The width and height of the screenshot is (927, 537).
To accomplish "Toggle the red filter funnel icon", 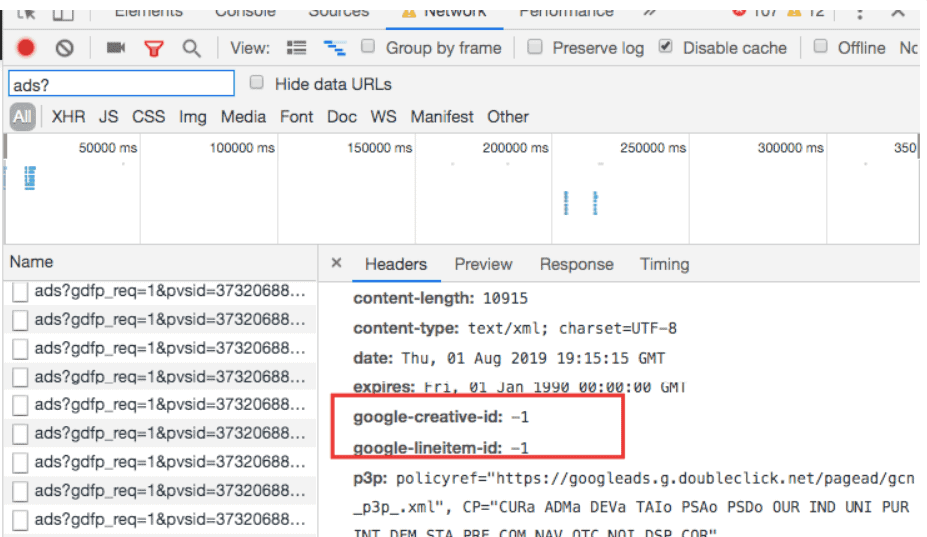I will tap(153, 48).
